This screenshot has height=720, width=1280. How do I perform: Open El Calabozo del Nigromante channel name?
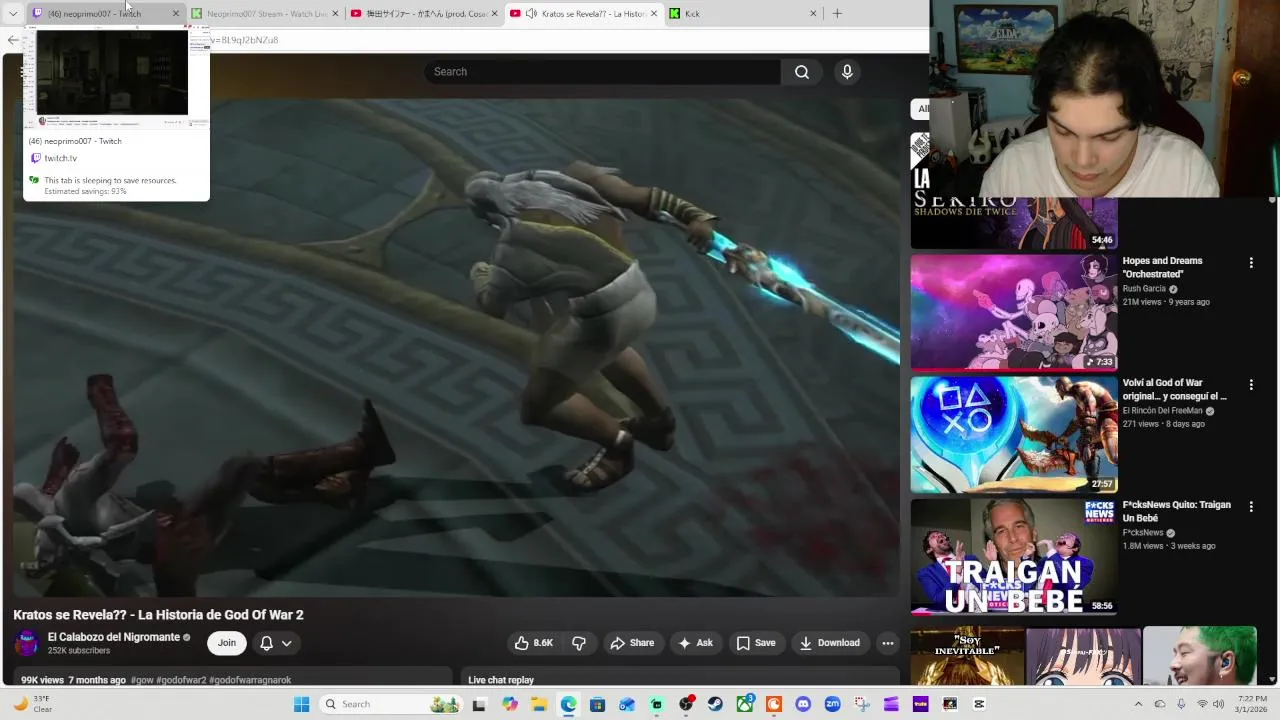[113, 637]
